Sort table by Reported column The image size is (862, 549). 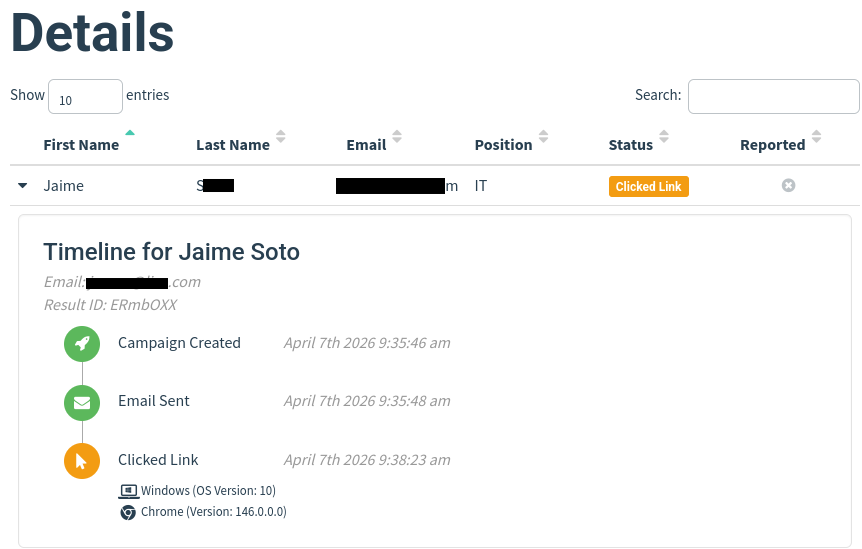click(x=772, y=144)
